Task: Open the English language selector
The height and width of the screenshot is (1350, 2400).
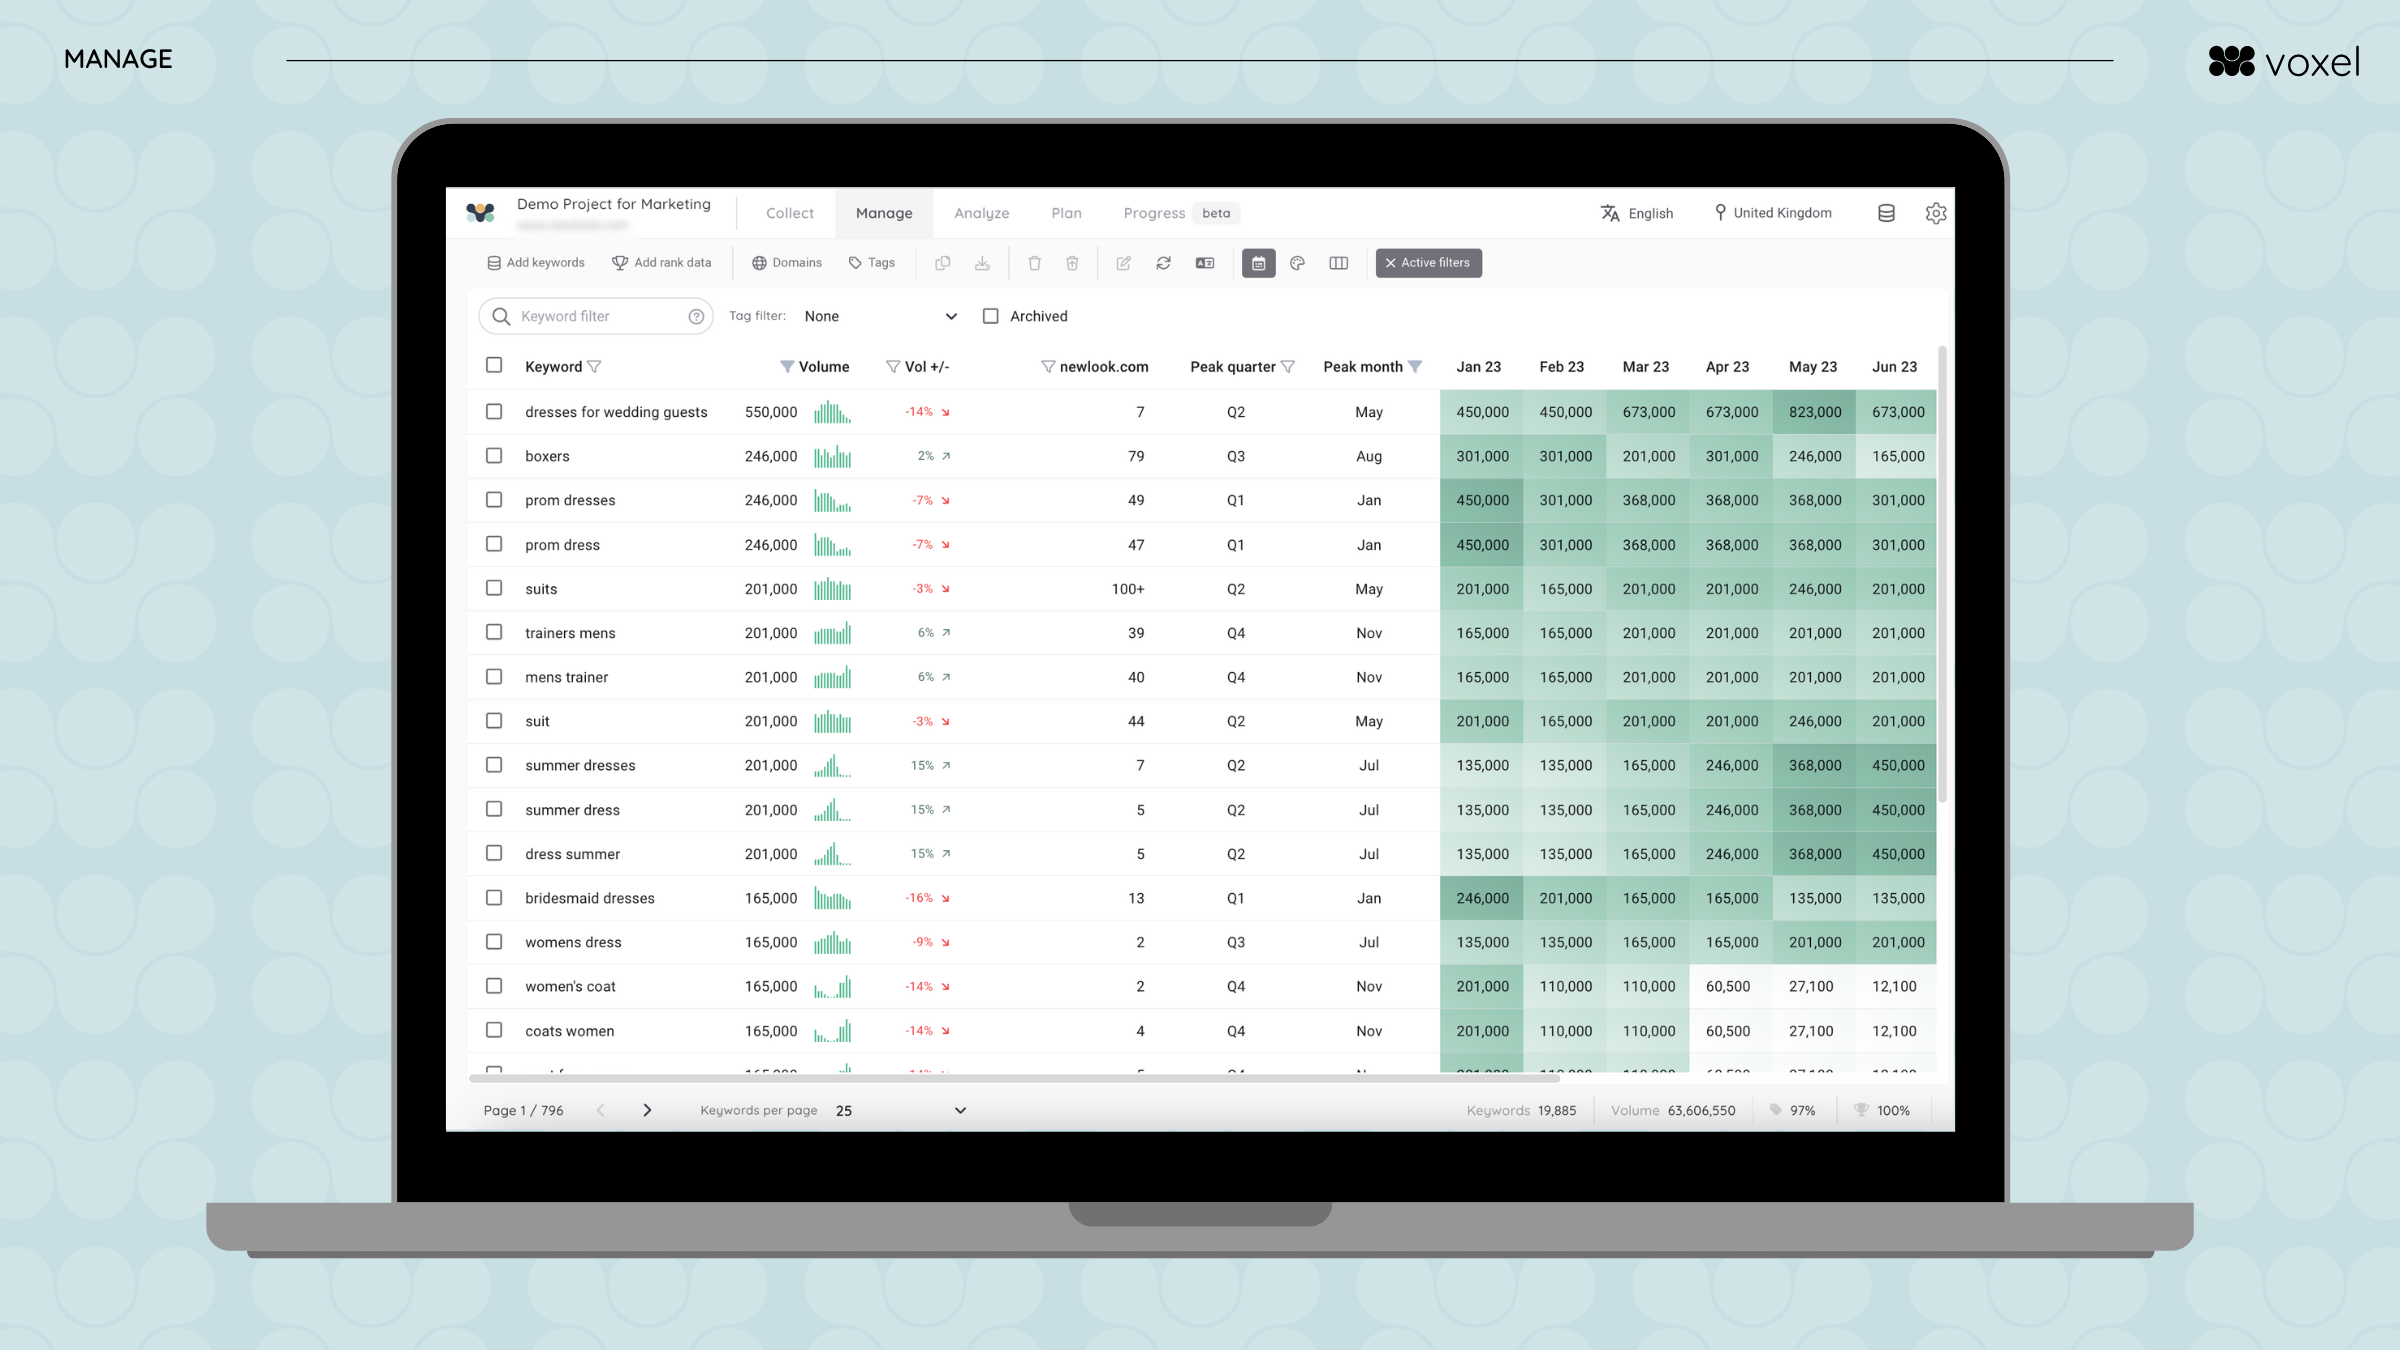Action: coord(1649,213)
